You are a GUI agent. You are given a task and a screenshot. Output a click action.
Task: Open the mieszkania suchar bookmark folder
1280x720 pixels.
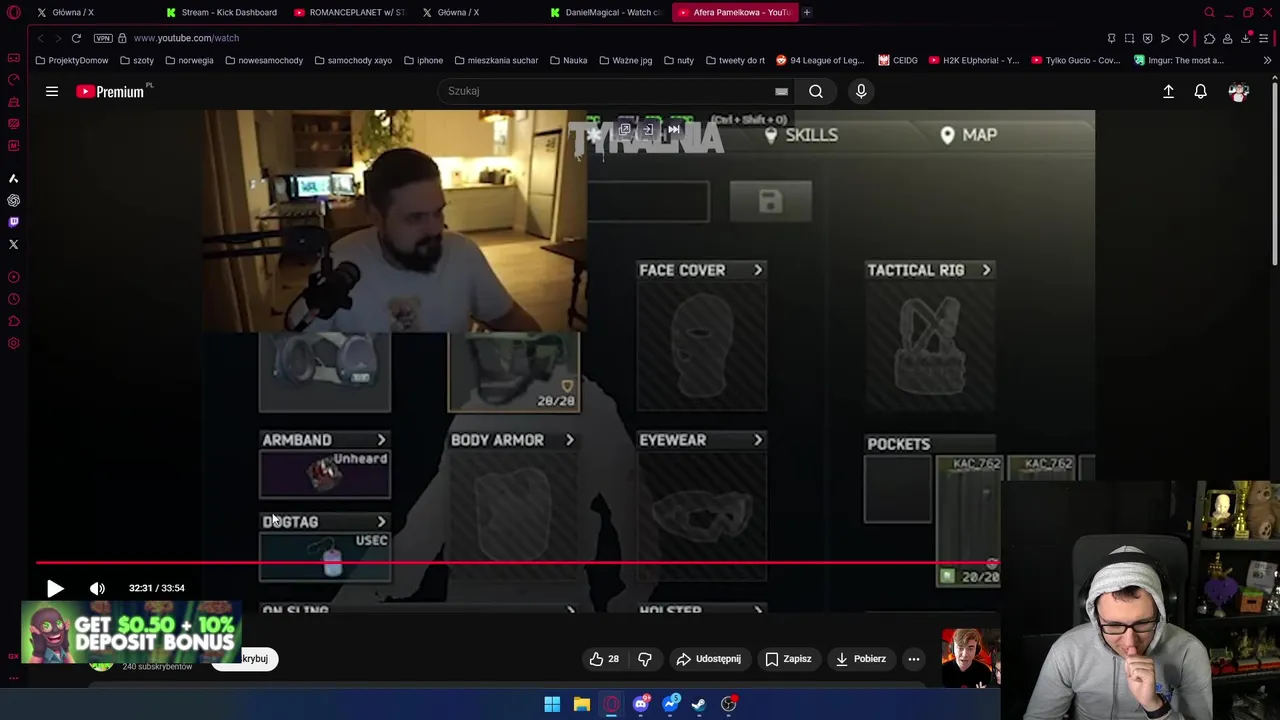click(x=496, y=60)
